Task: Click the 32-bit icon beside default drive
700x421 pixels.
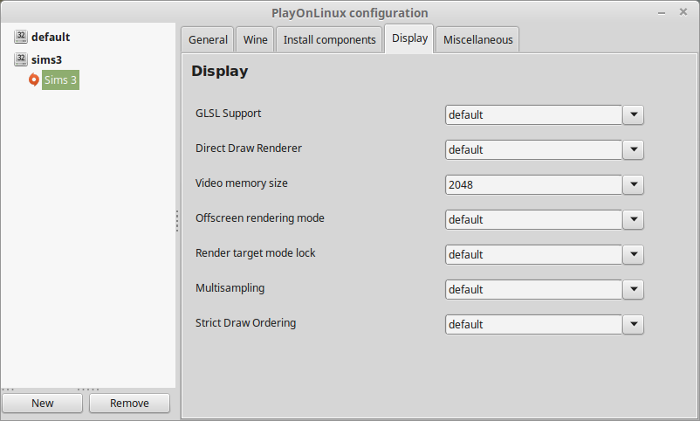Action: point(21,37)
